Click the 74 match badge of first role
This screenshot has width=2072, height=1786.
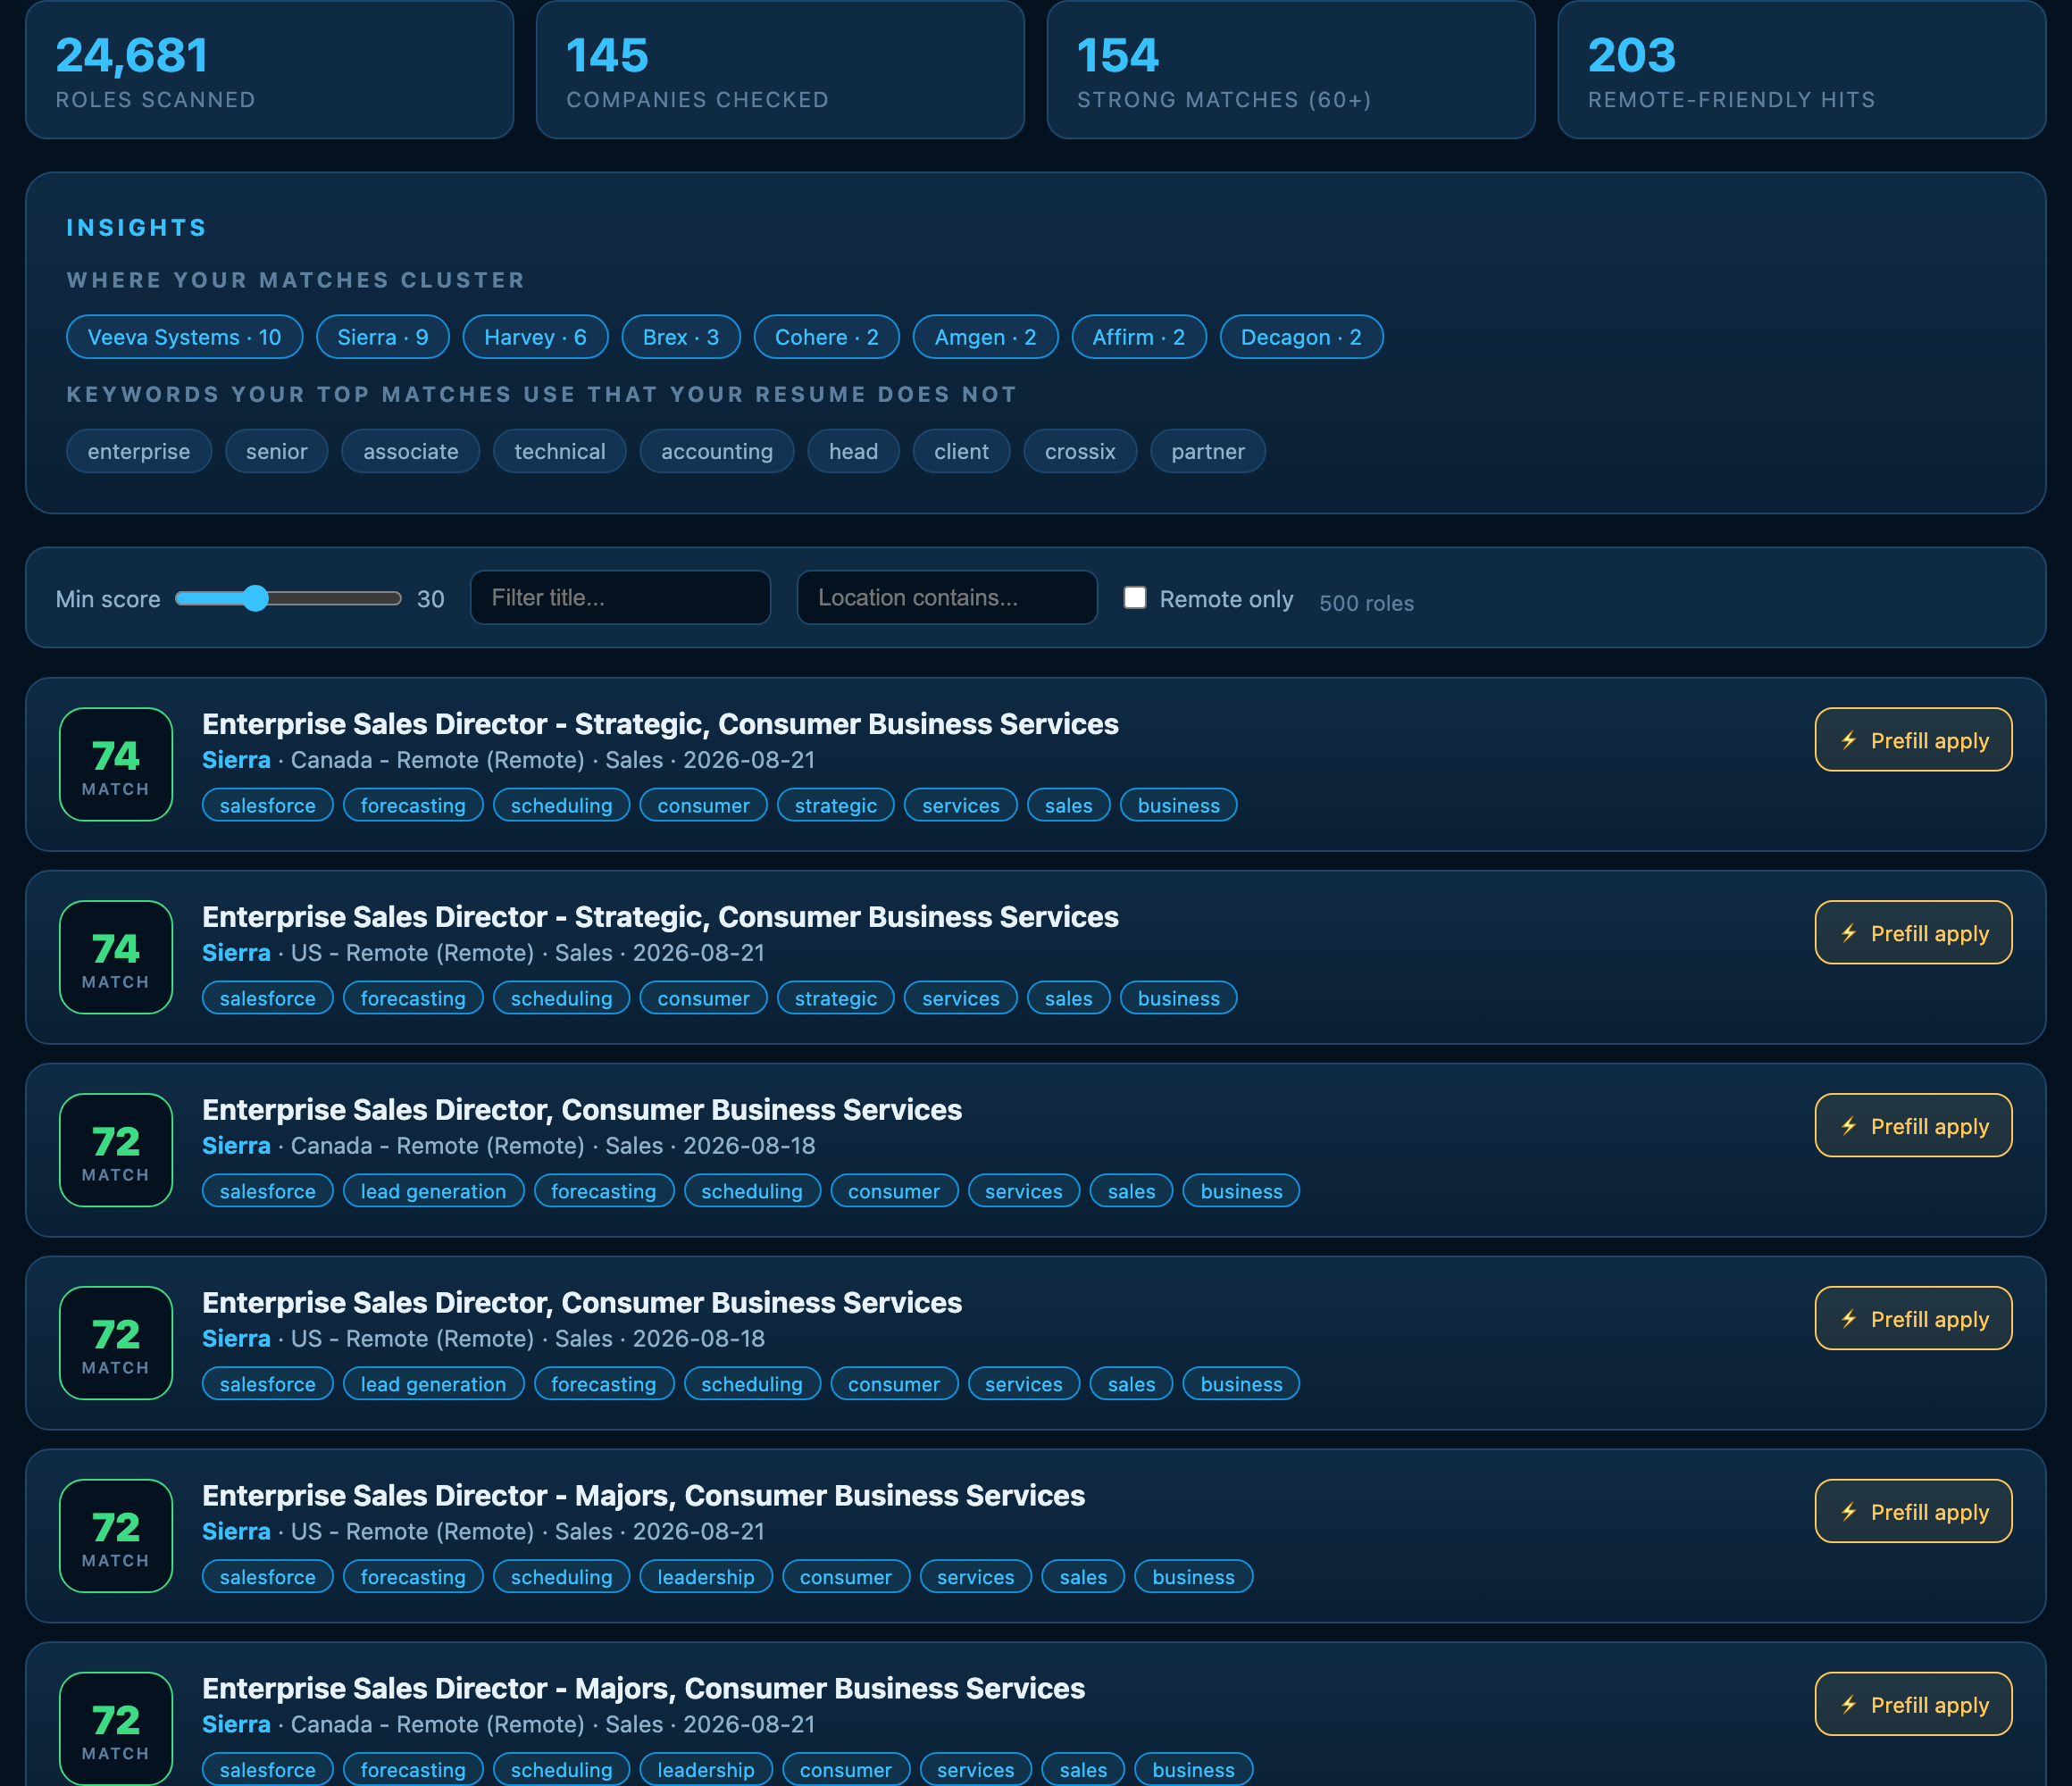coord(116,764)
